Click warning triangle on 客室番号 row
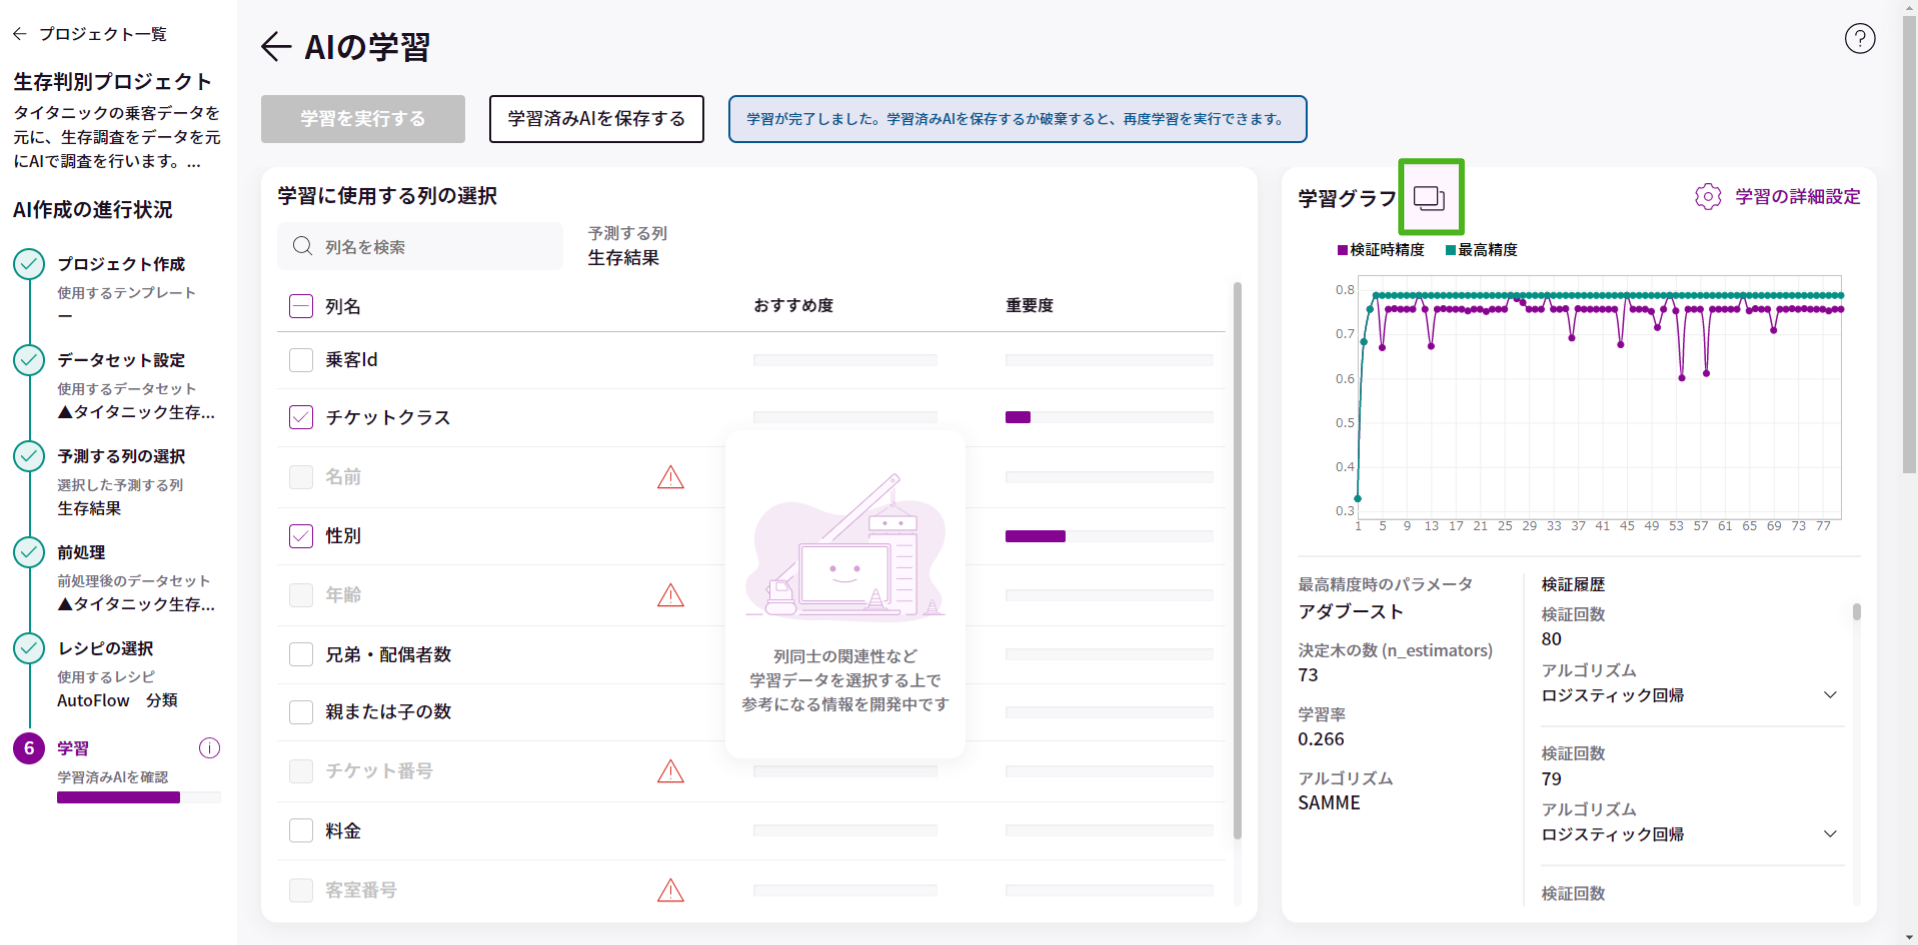 671,890
